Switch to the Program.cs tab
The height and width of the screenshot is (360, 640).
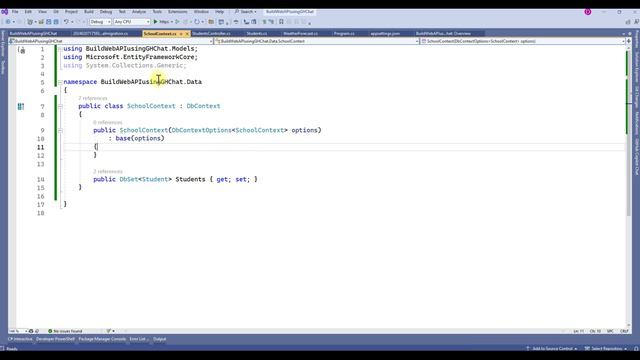click(x=344, y=33)
